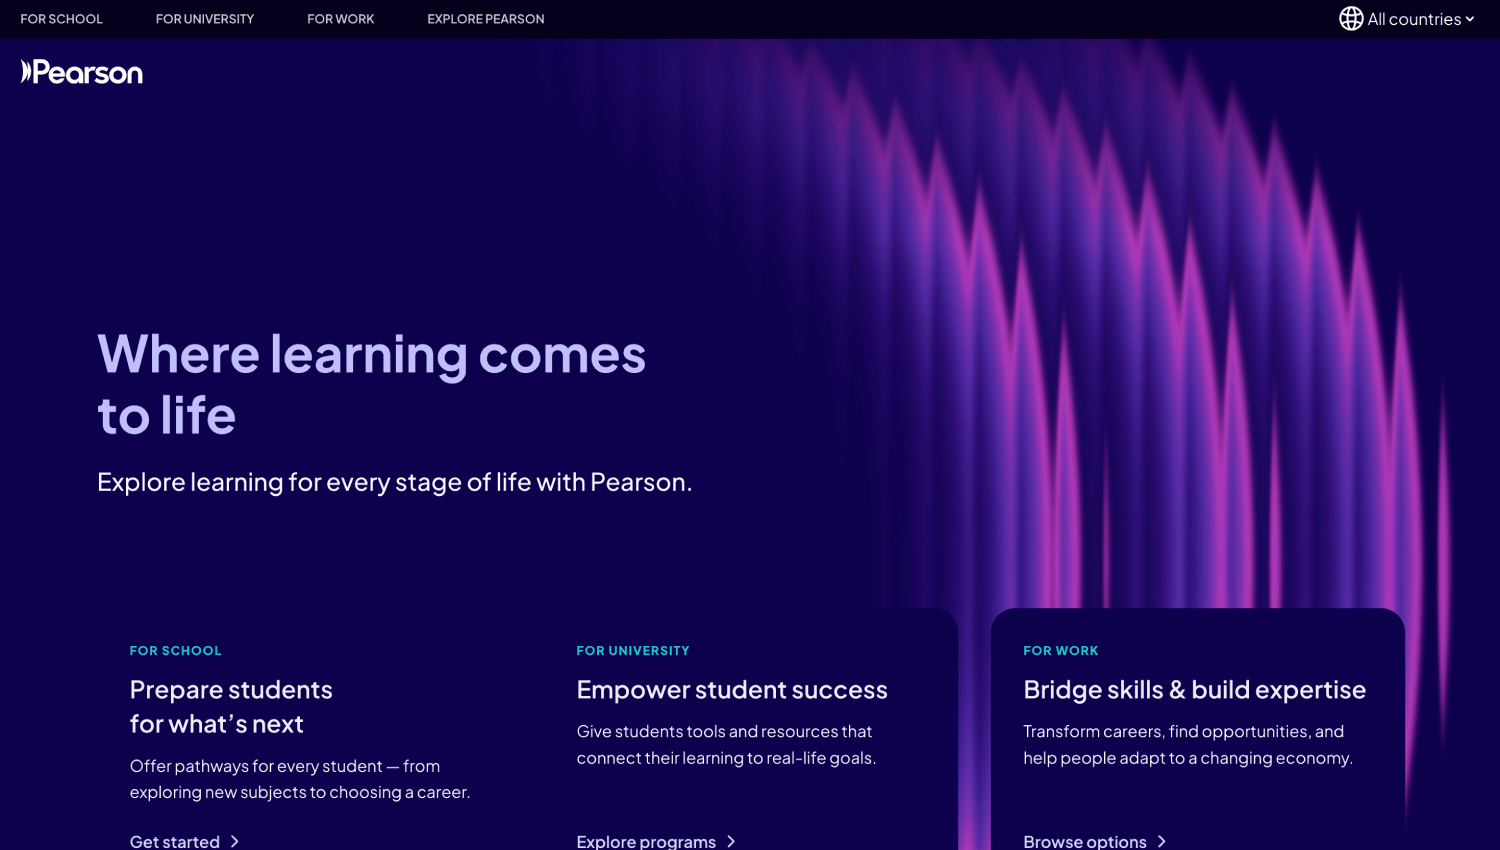The image size is (1500, 850).
Task: Click the Pearson logo
Action: [x=82, y=72]
